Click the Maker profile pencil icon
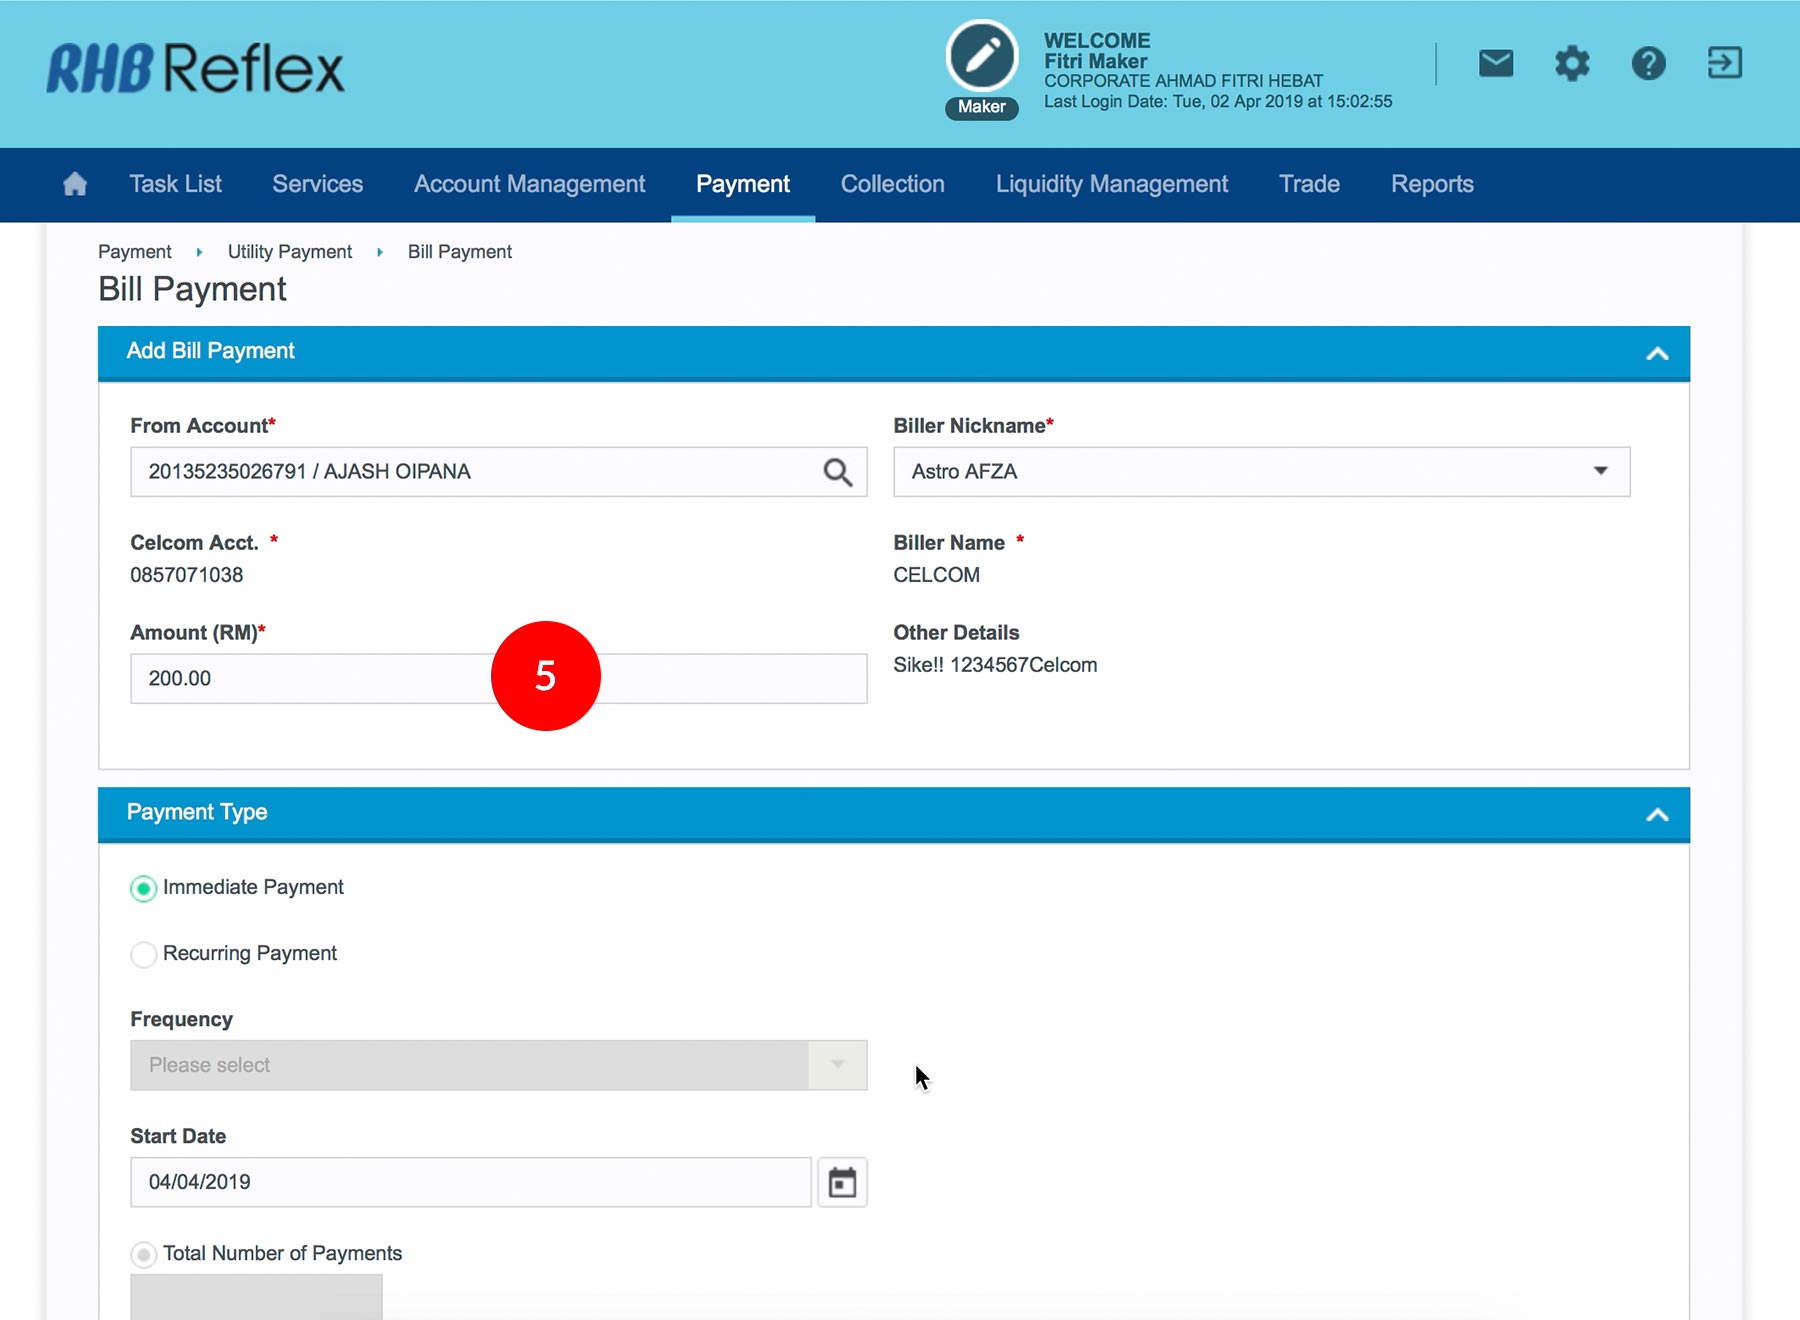1800x1320 pixels. click(x=981, y=56)
